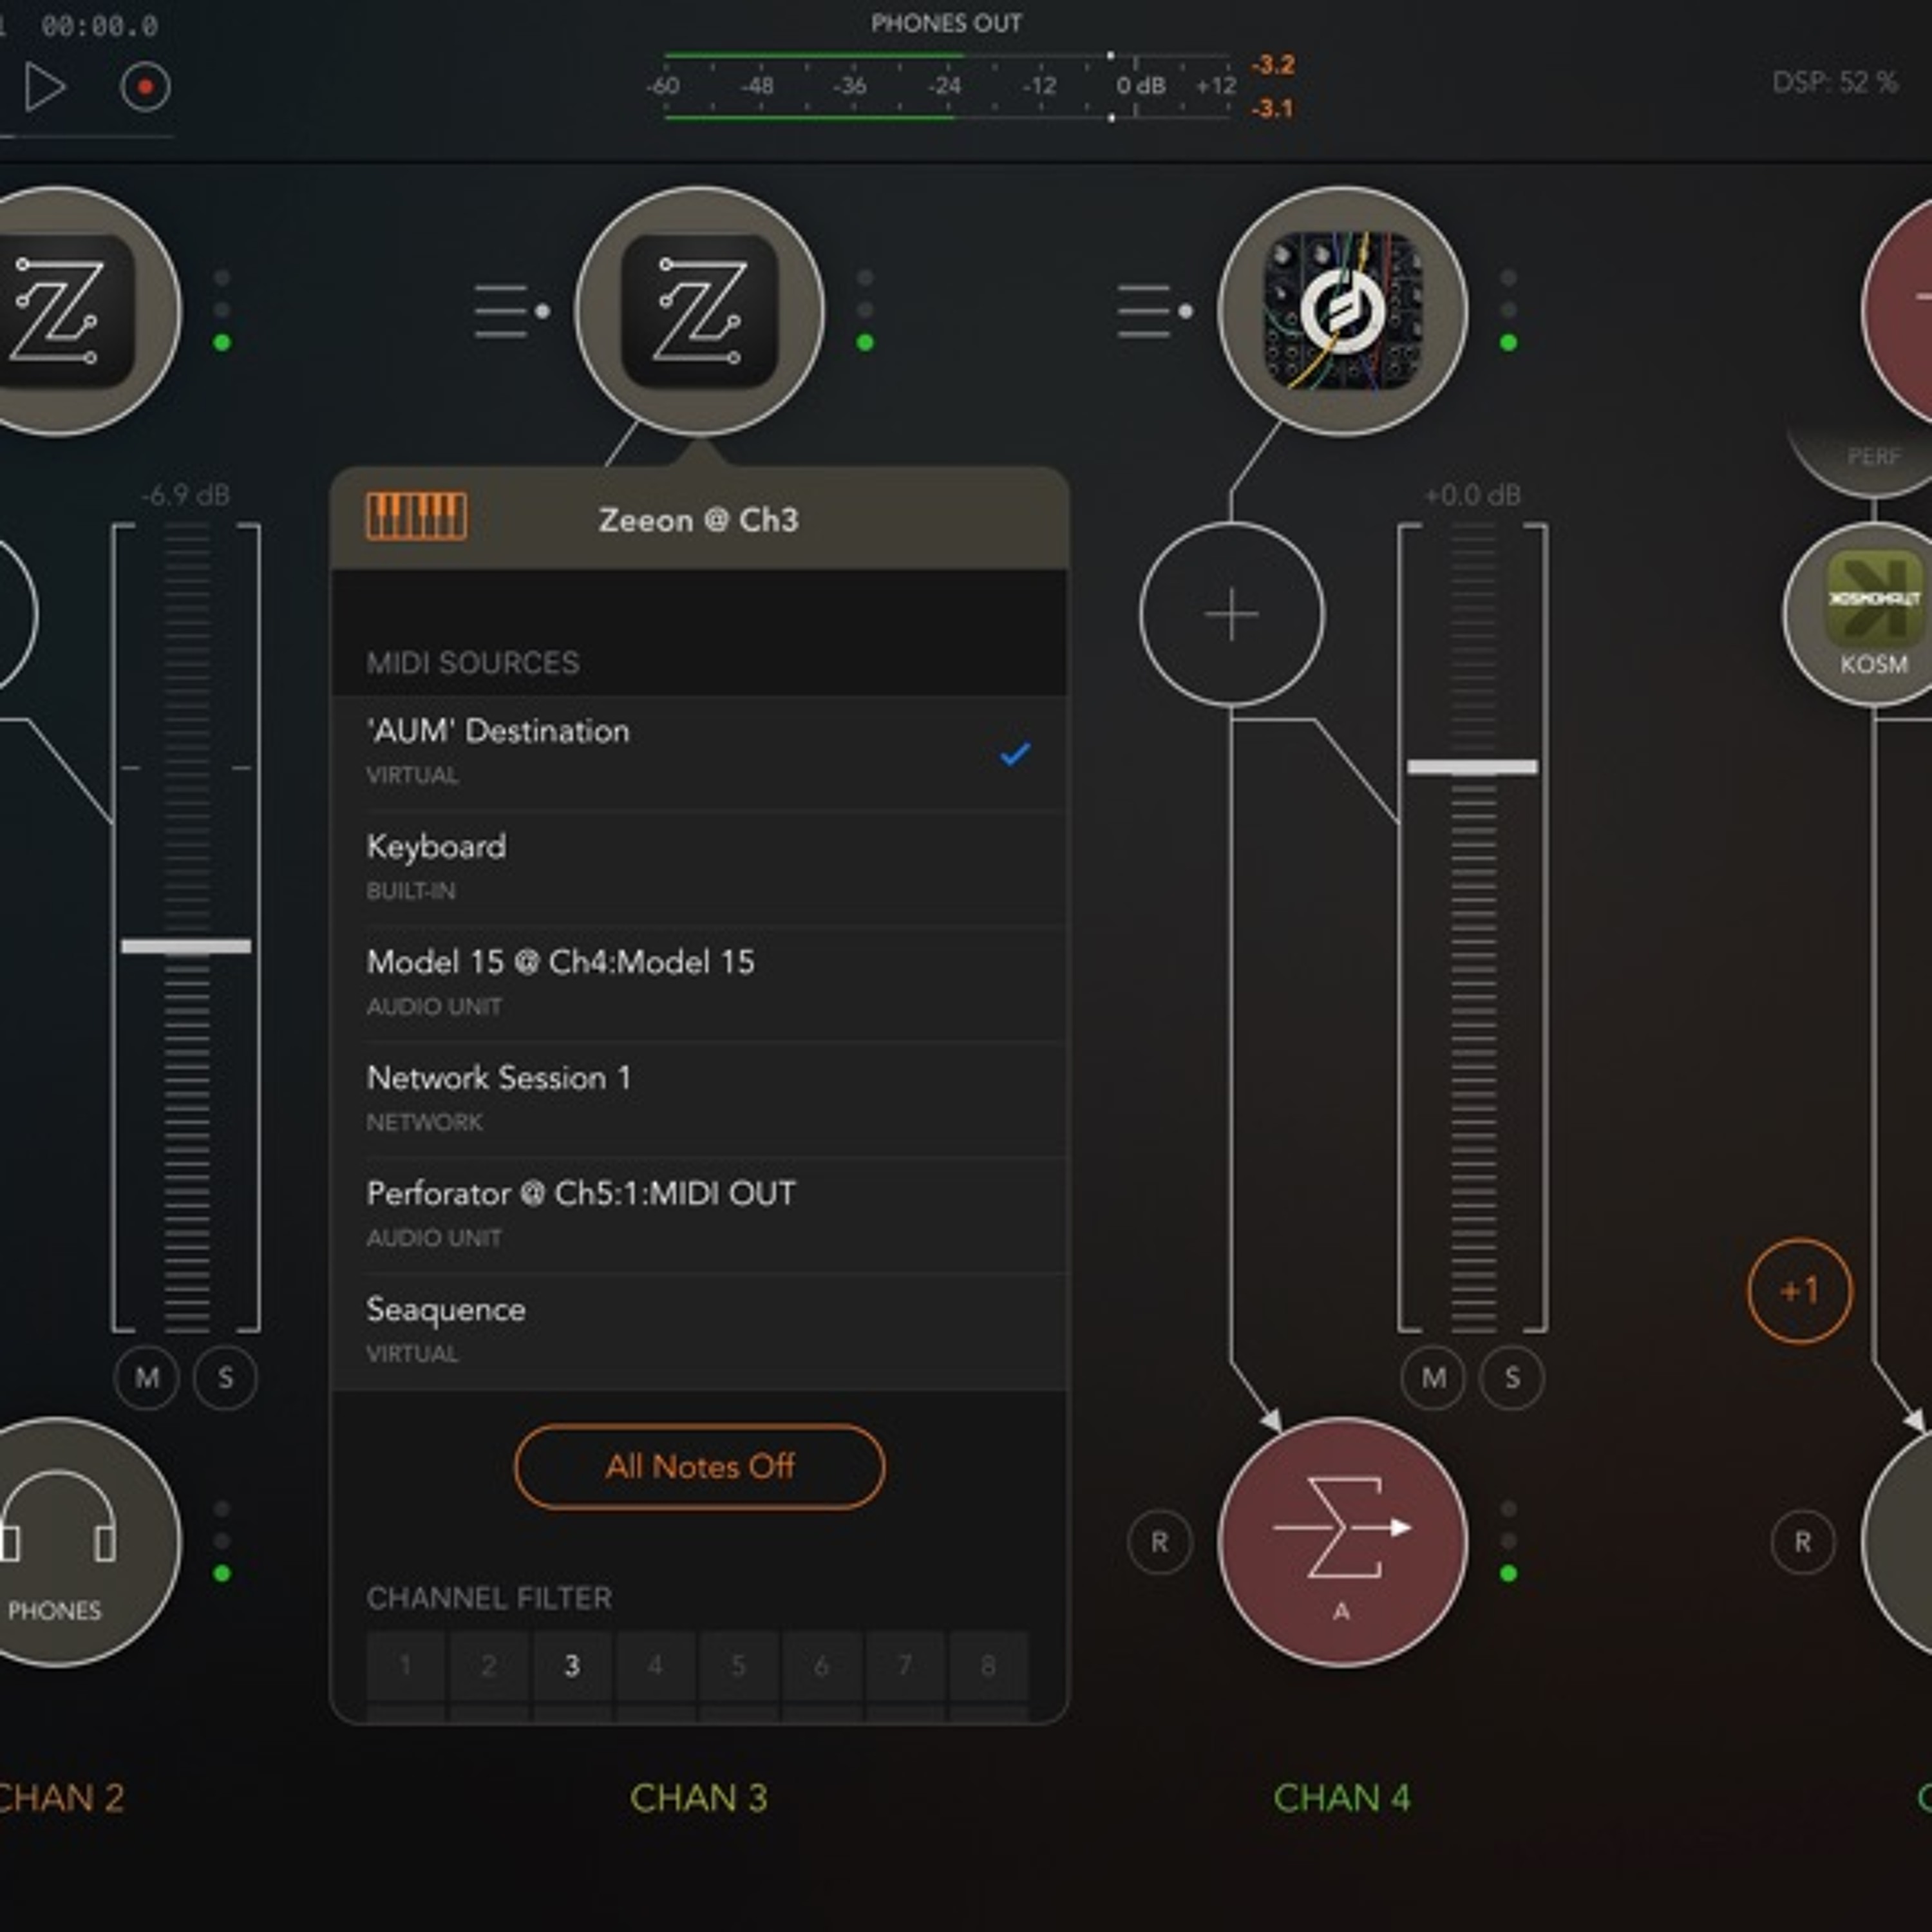Open the MIDI routing icon for CHAN 4
1932x1932 pixels.
pos(1154,311)
